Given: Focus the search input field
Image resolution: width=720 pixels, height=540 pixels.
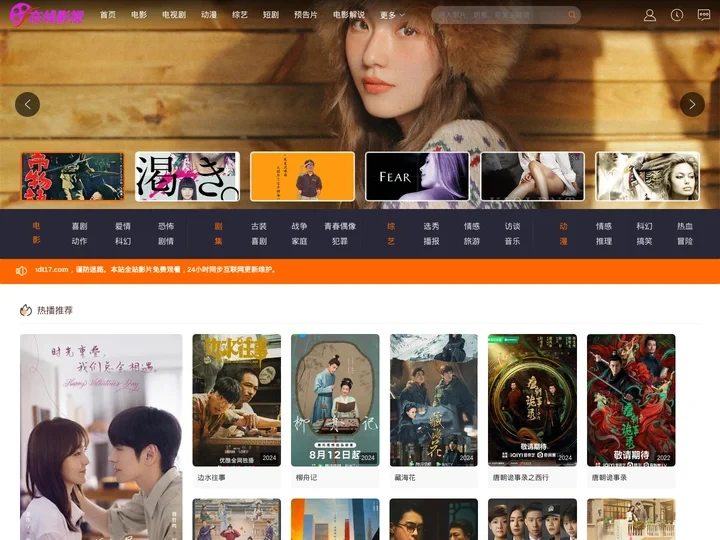Looking at the screenshot, I should [501, 15].
